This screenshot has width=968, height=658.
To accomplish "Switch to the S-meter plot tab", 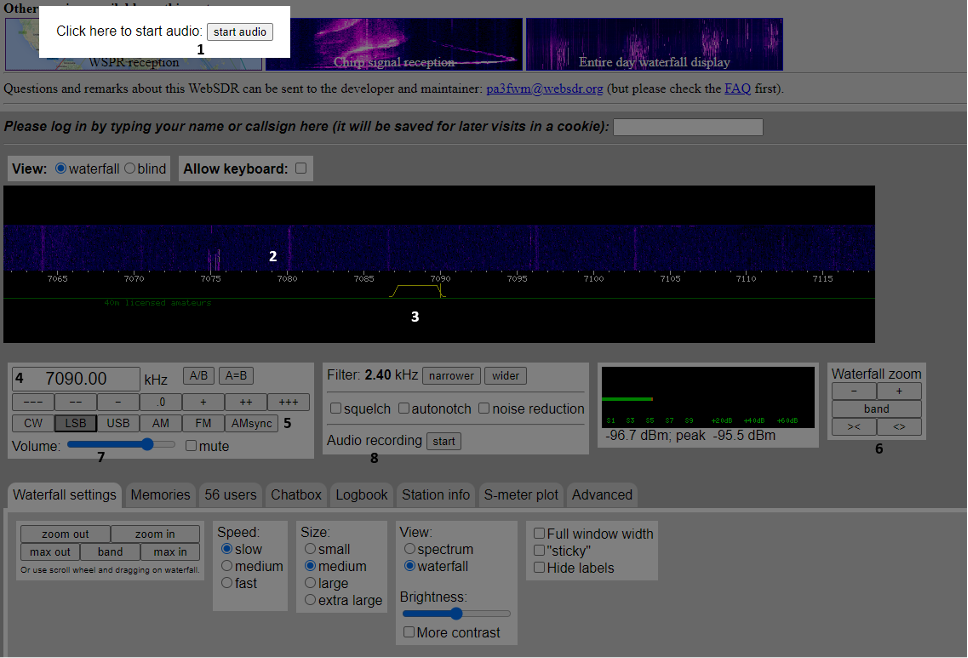I will 520,494.
